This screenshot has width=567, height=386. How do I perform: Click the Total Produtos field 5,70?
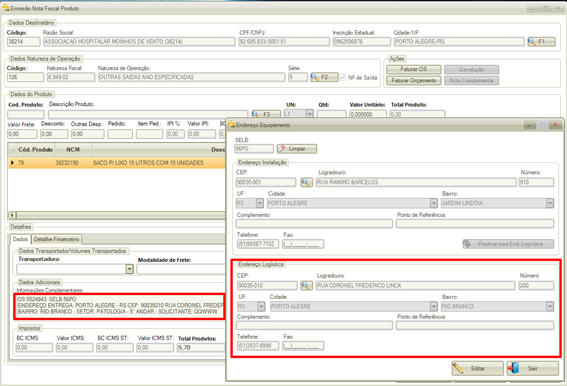point(201,348)
